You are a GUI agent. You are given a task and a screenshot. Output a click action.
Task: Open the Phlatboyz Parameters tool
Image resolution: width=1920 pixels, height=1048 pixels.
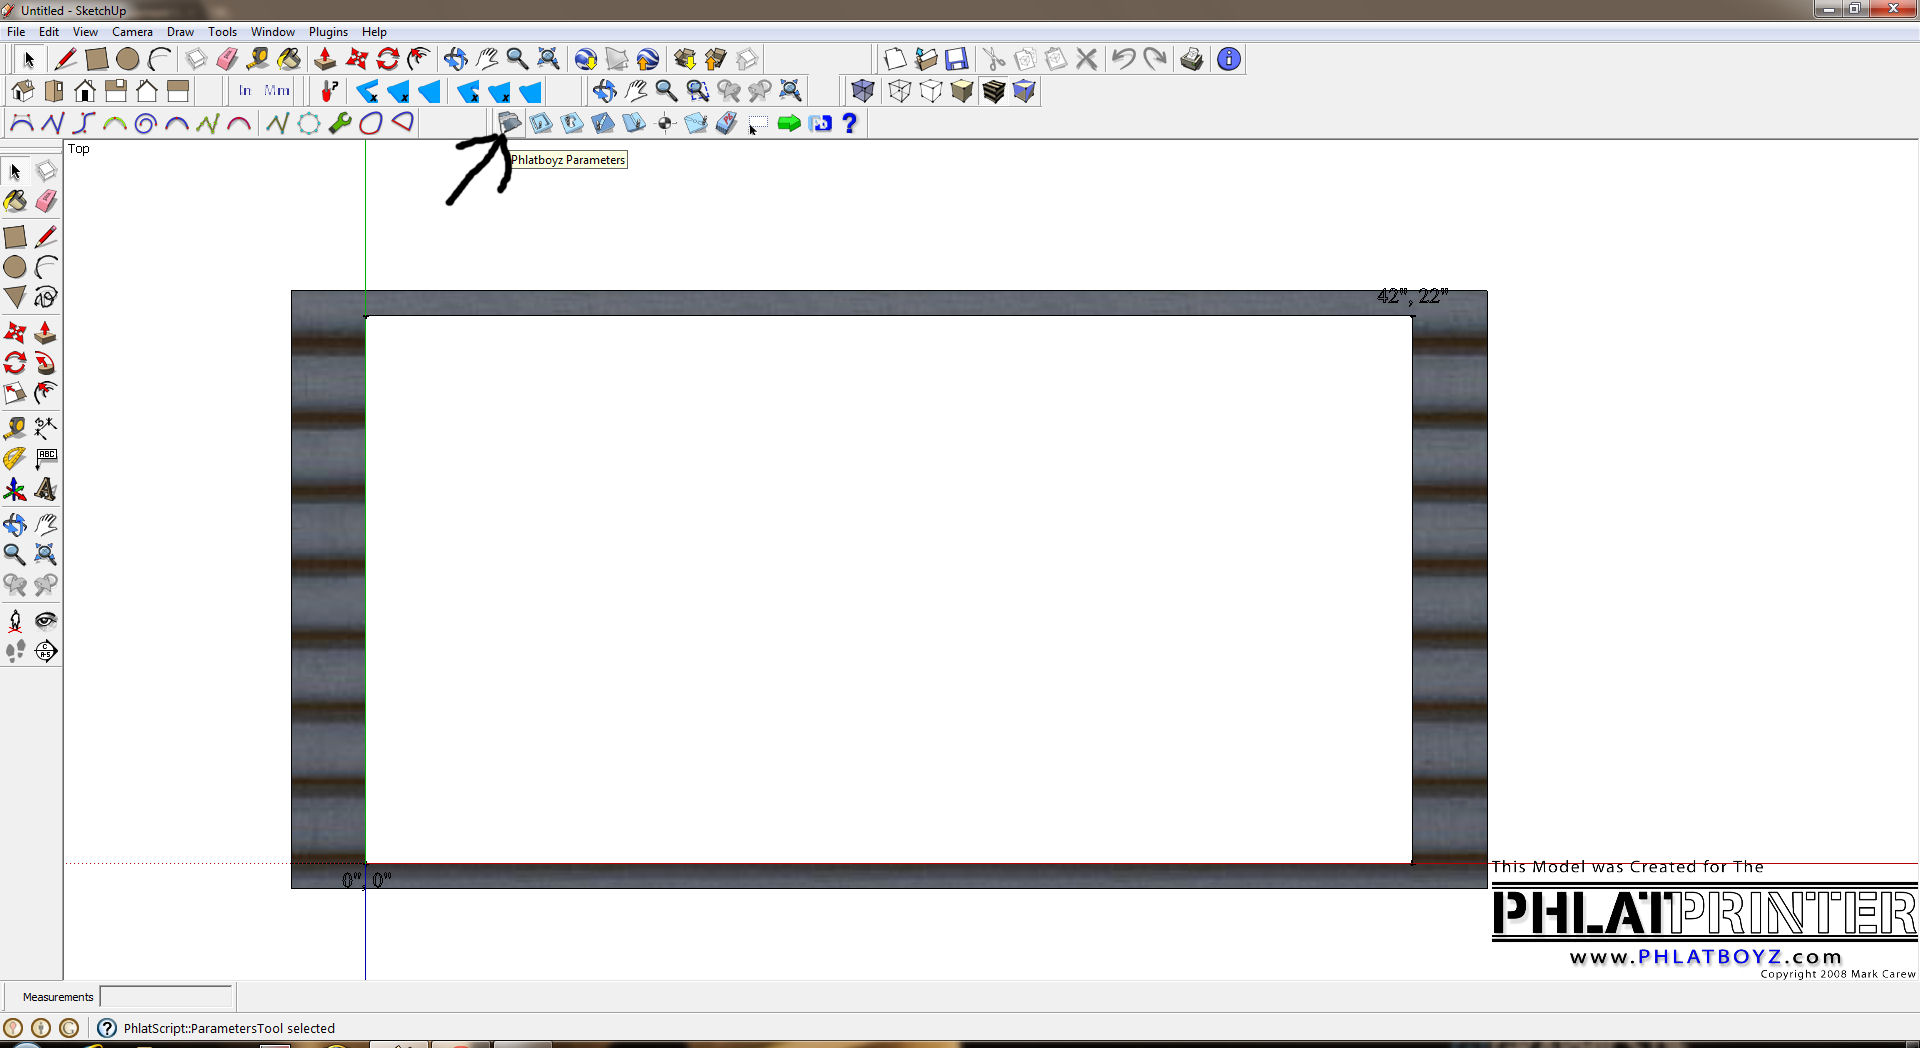pyautogui.click(x=510, y=123)
